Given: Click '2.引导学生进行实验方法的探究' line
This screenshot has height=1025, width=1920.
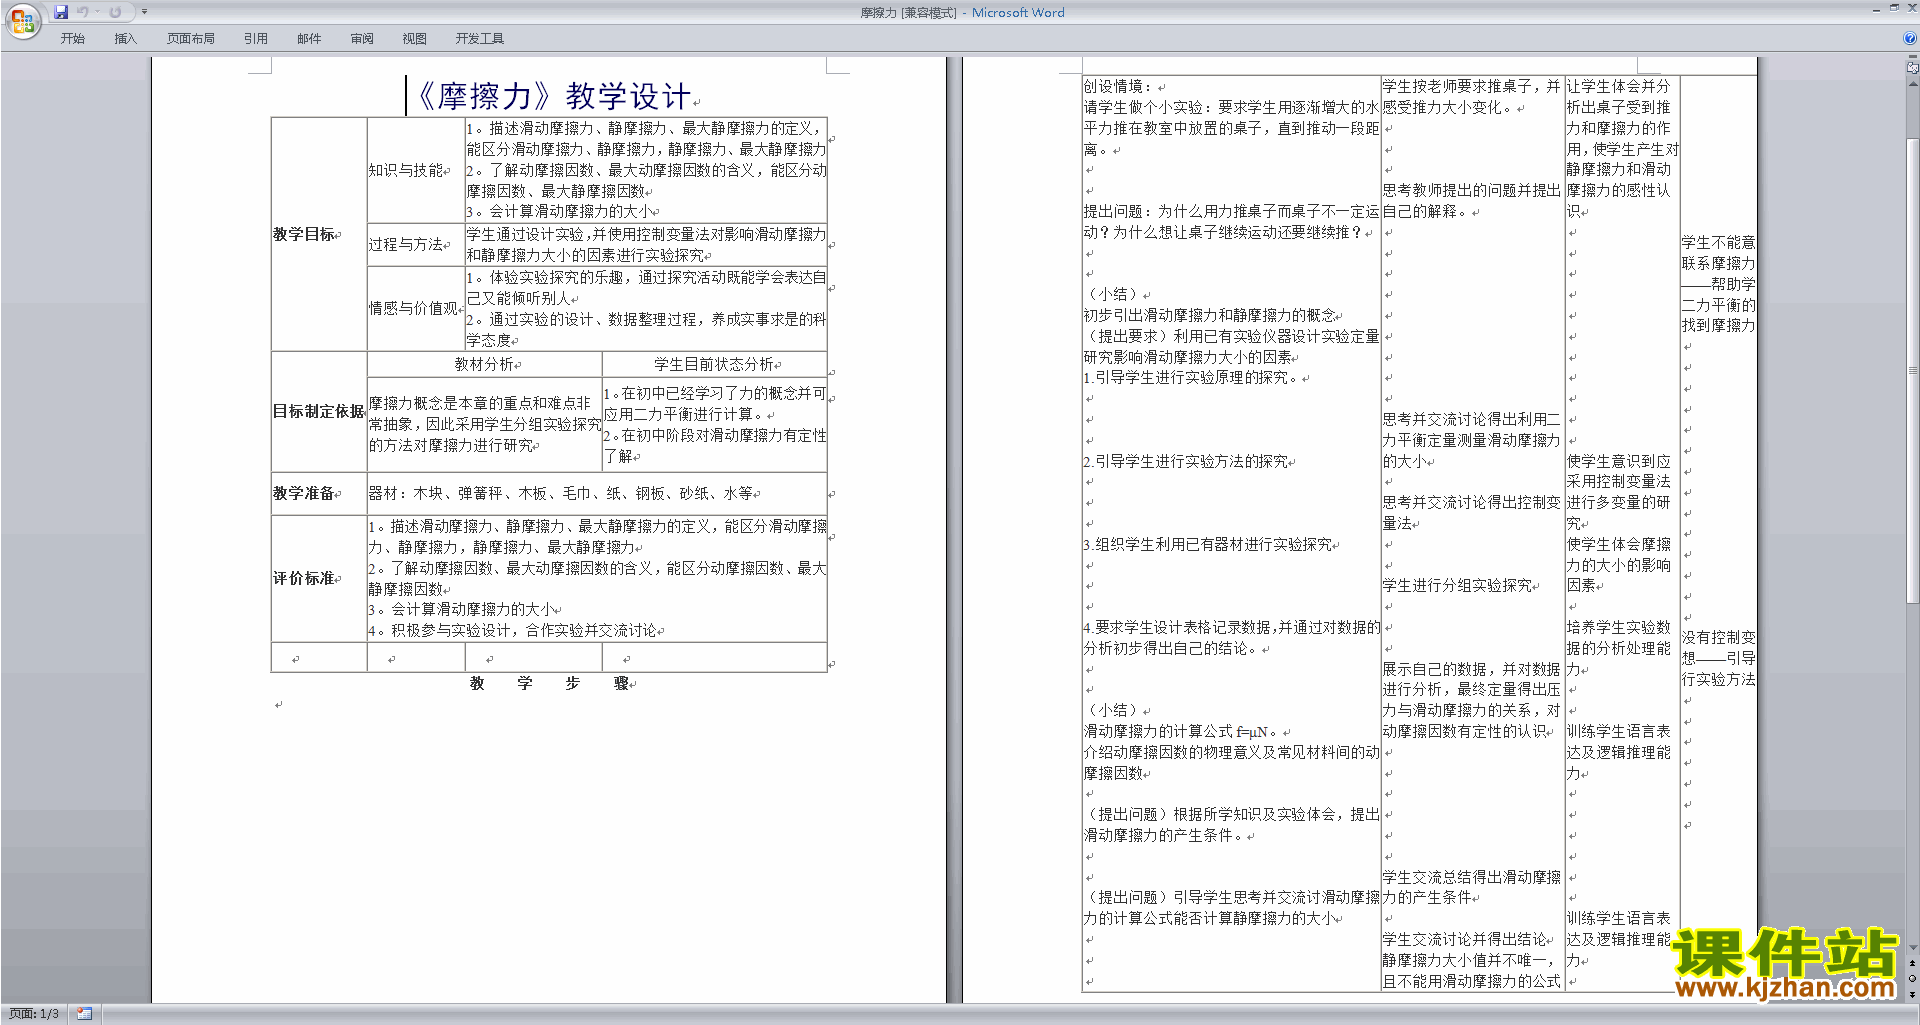Looking at the screenshot, I should [x=1186, y=461].
